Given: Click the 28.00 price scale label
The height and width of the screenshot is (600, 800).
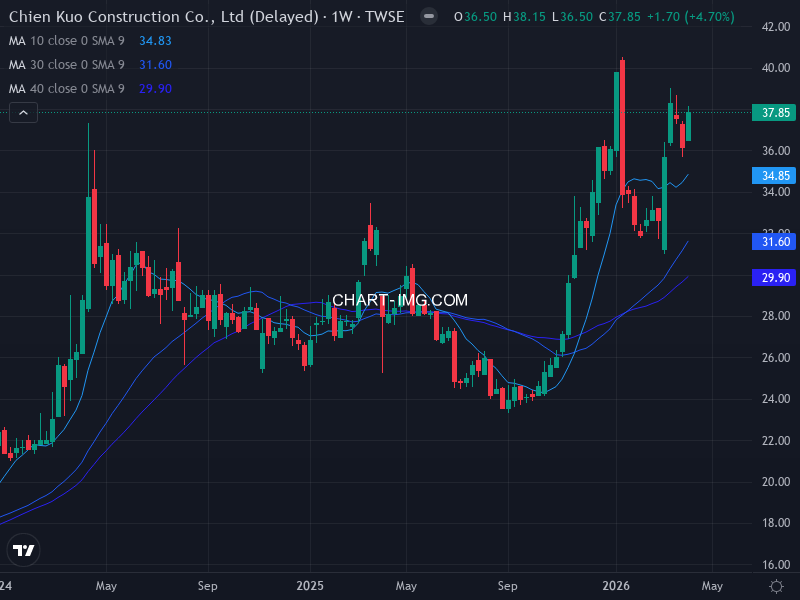Looking at the screenshot, I should coord(776,316).
